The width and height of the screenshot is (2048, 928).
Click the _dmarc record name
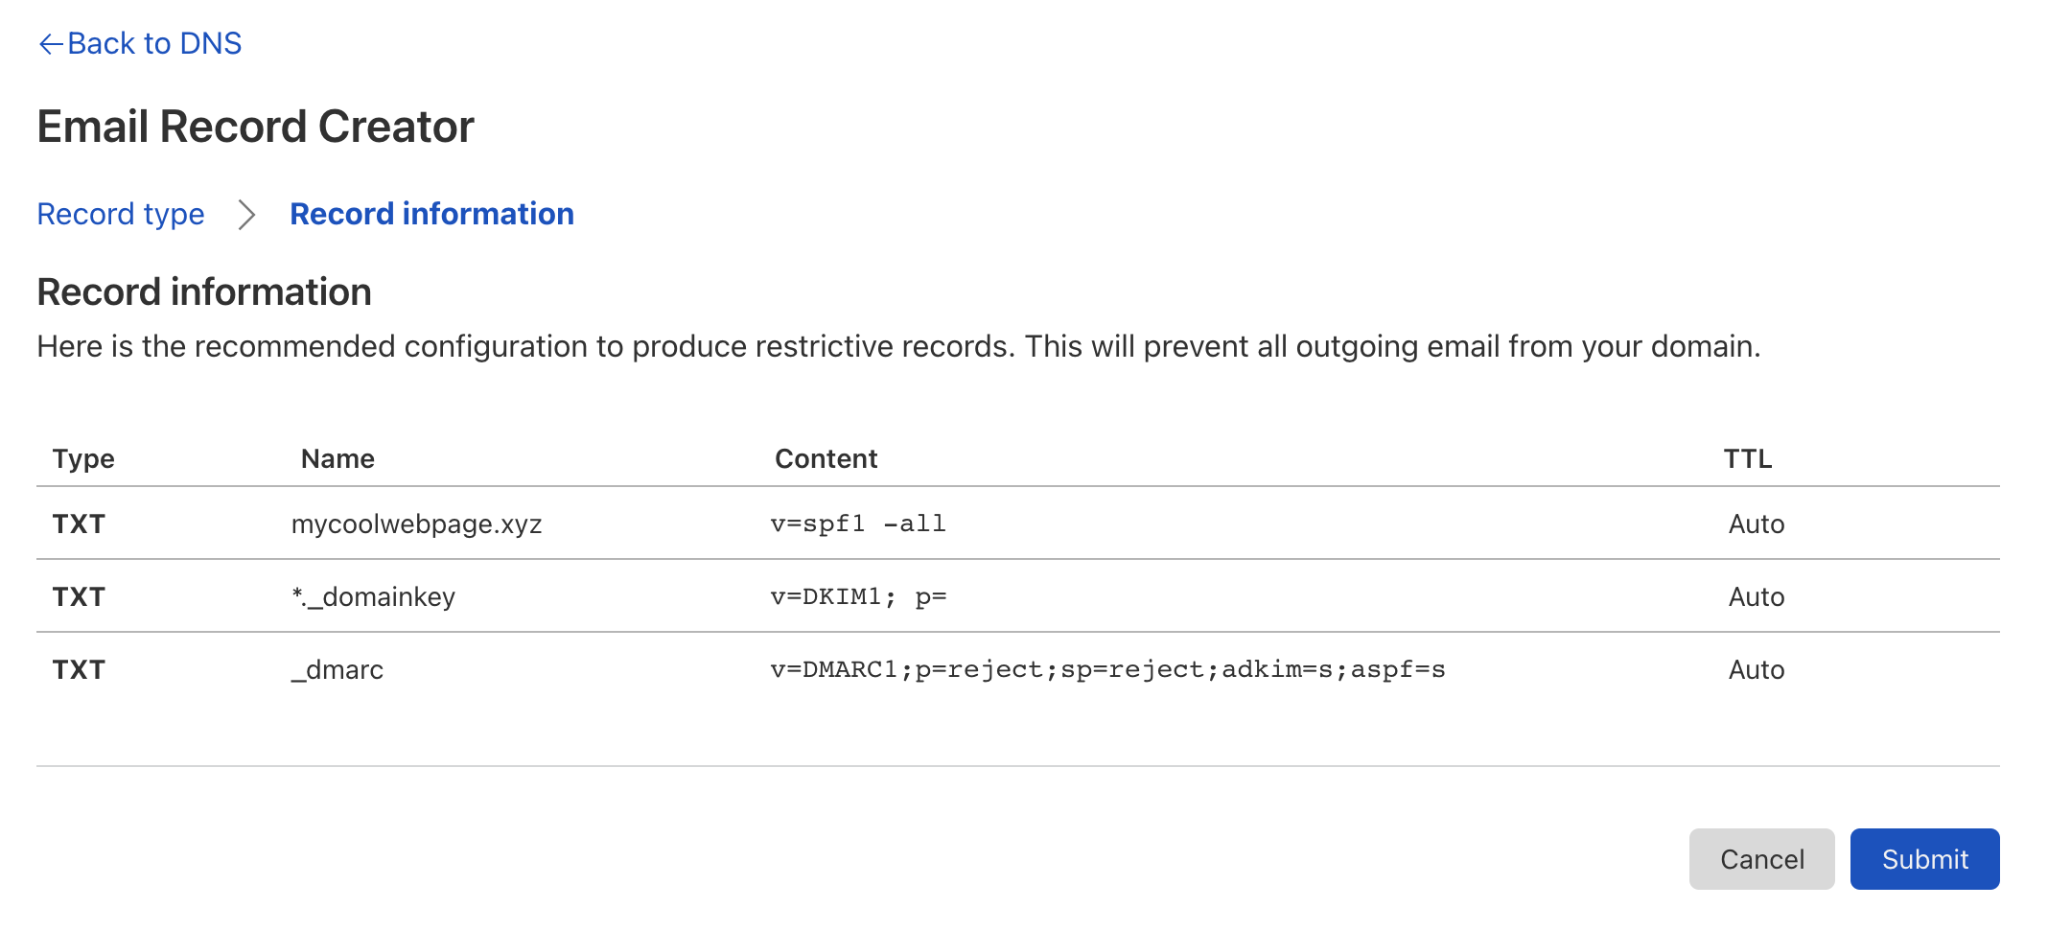pos(337,670)
